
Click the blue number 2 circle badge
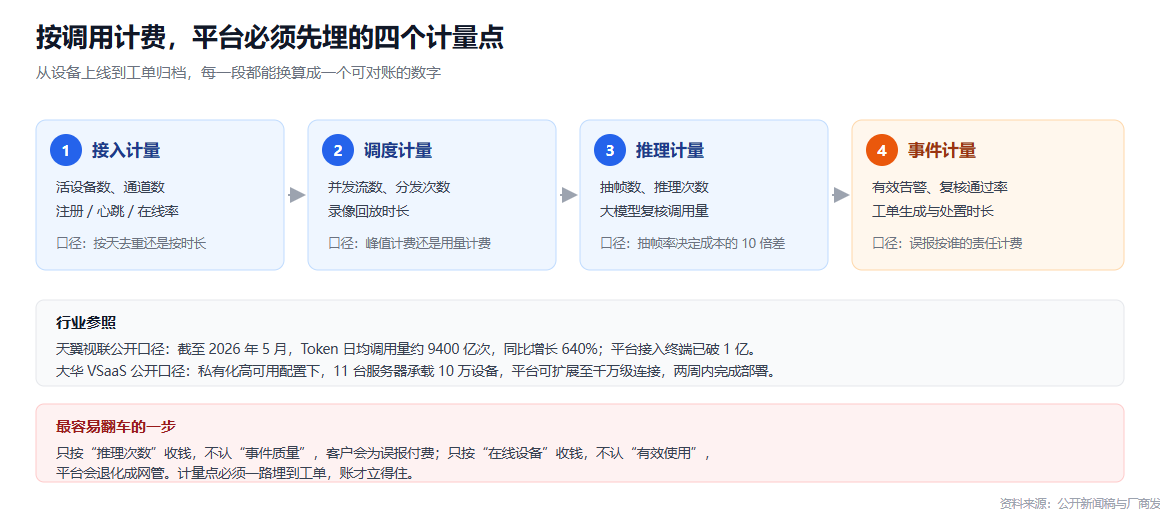(338, 151)
